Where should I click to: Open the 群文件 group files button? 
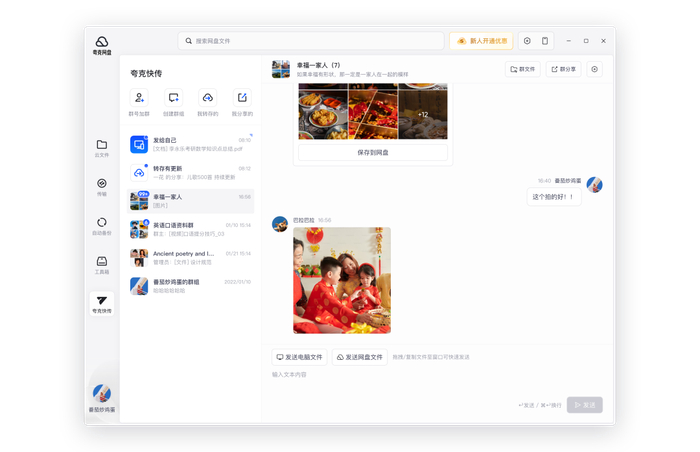[523, 69]
